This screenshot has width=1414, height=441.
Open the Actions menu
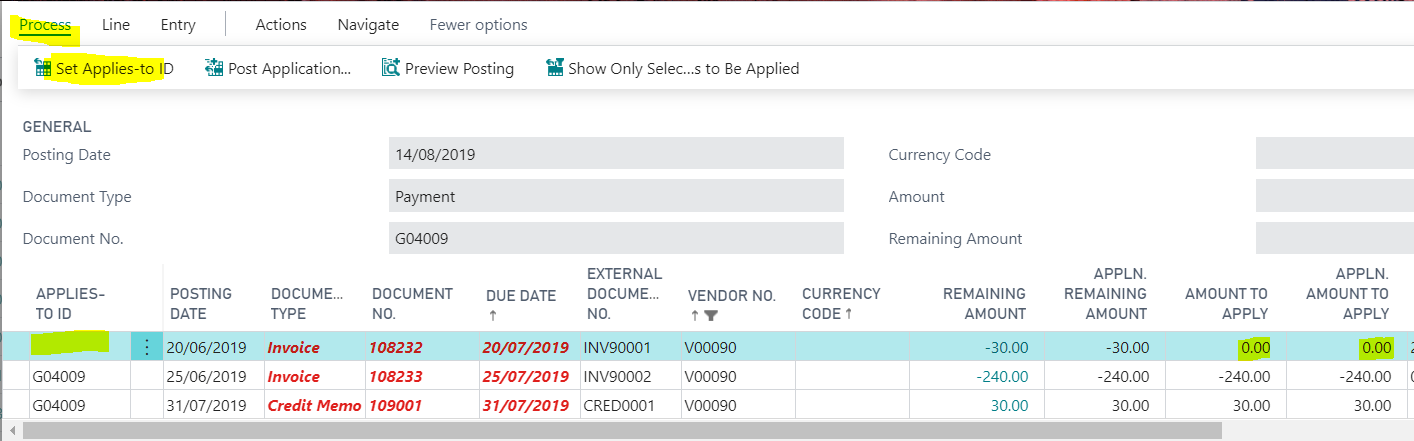click(281, 25)
